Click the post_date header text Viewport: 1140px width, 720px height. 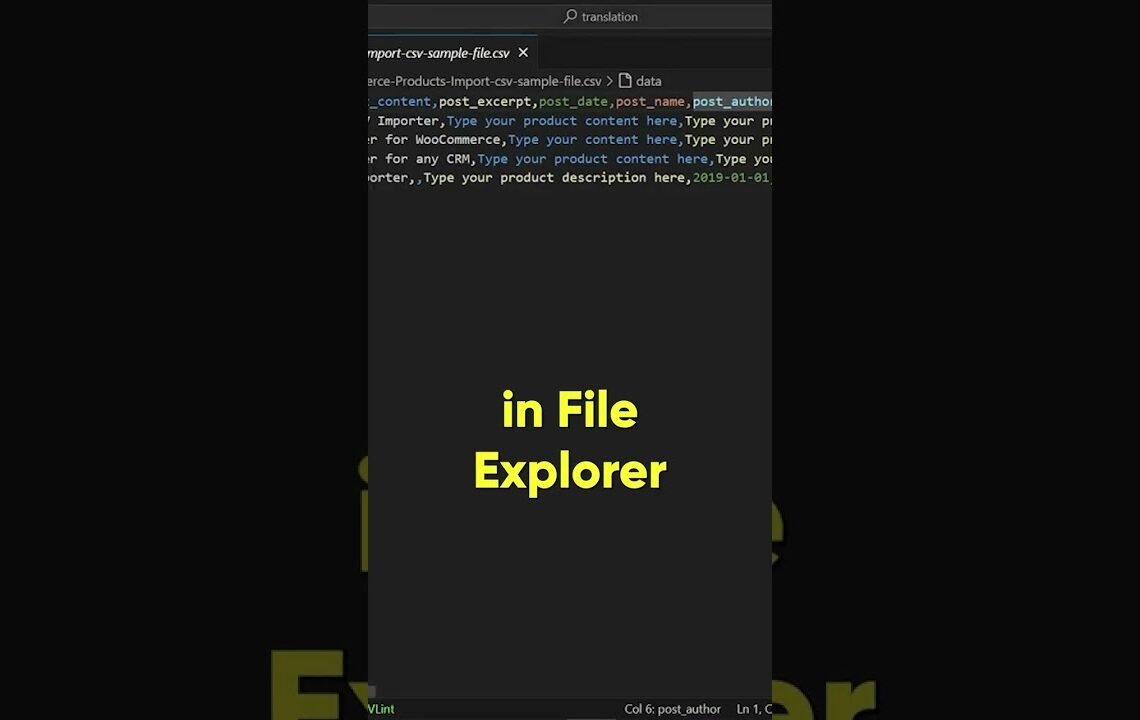pyautogui.click(x=573, y=102)
